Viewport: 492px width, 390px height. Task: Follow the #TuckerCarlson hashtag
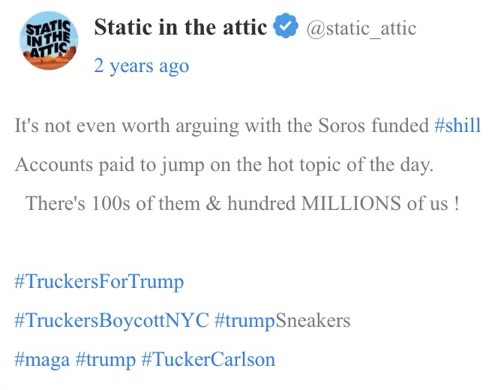[208, 359]
